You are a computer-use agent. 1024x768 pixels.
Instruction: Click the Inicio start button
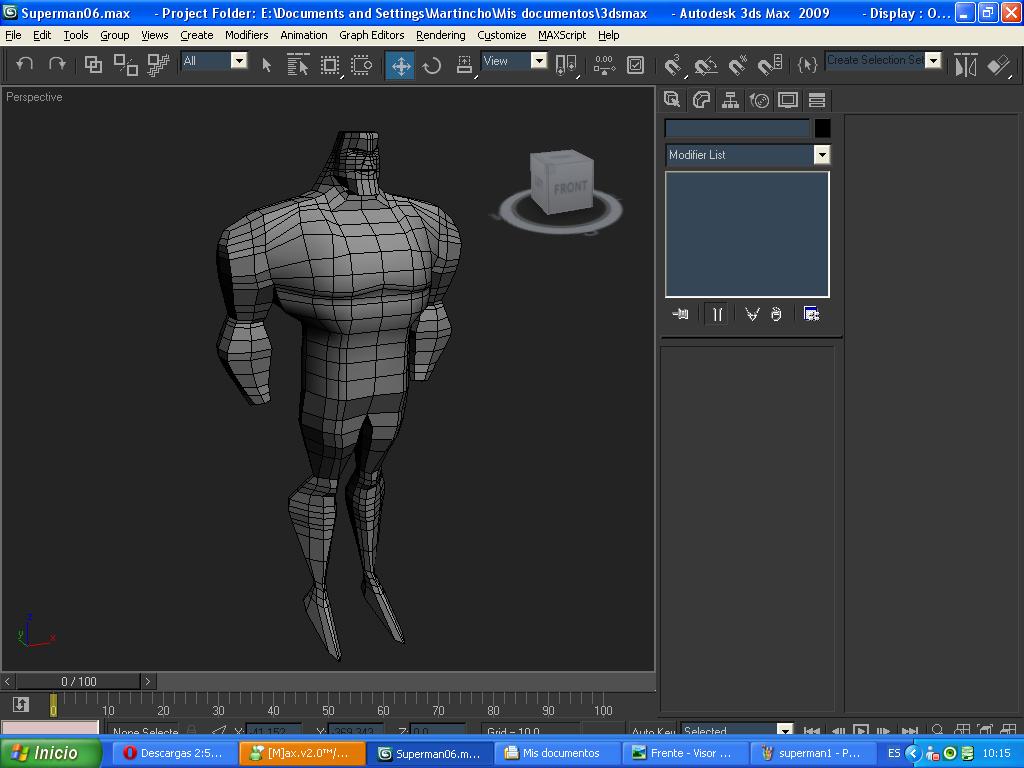[51, 753]
